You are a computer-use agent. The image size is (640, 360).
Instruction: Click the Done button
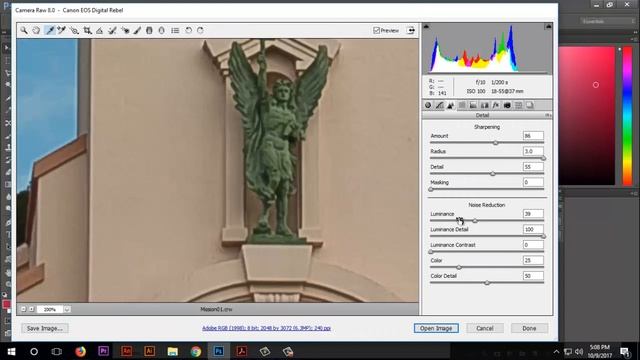pos(529,328)
